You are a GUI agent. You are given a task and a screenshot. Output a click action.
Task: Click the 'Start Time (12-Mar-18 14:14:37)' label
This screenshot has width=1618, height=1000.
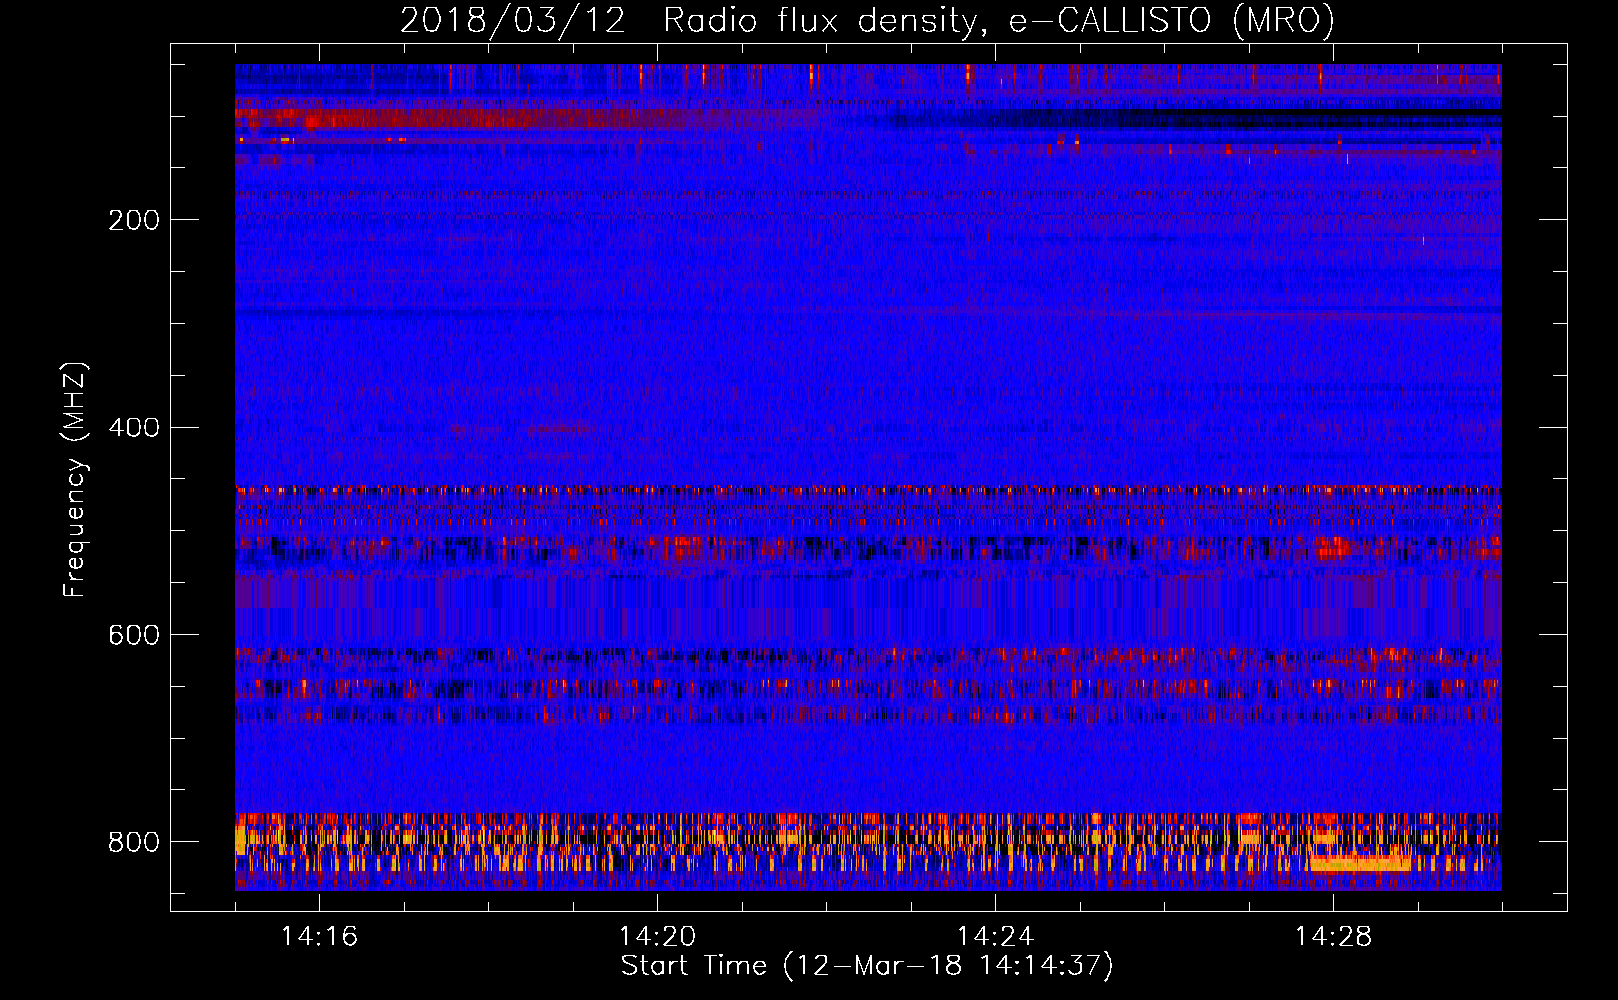(867, 966)
